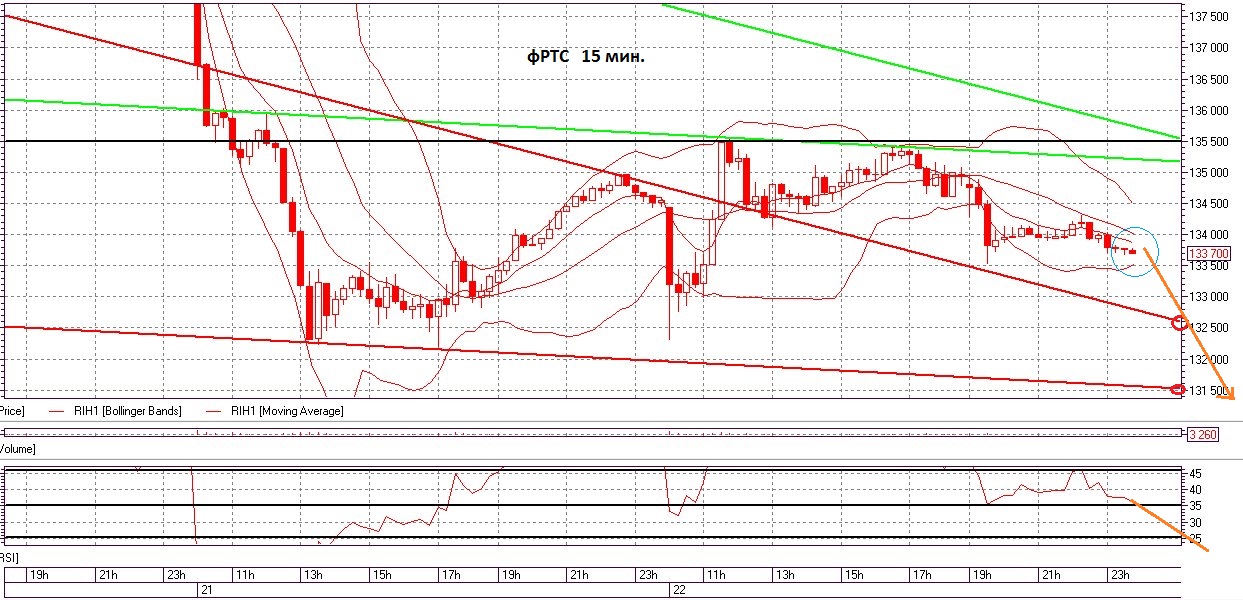Select the 134 000 price axis label
Screen dimensions: 1243x600
[1210, 235]
